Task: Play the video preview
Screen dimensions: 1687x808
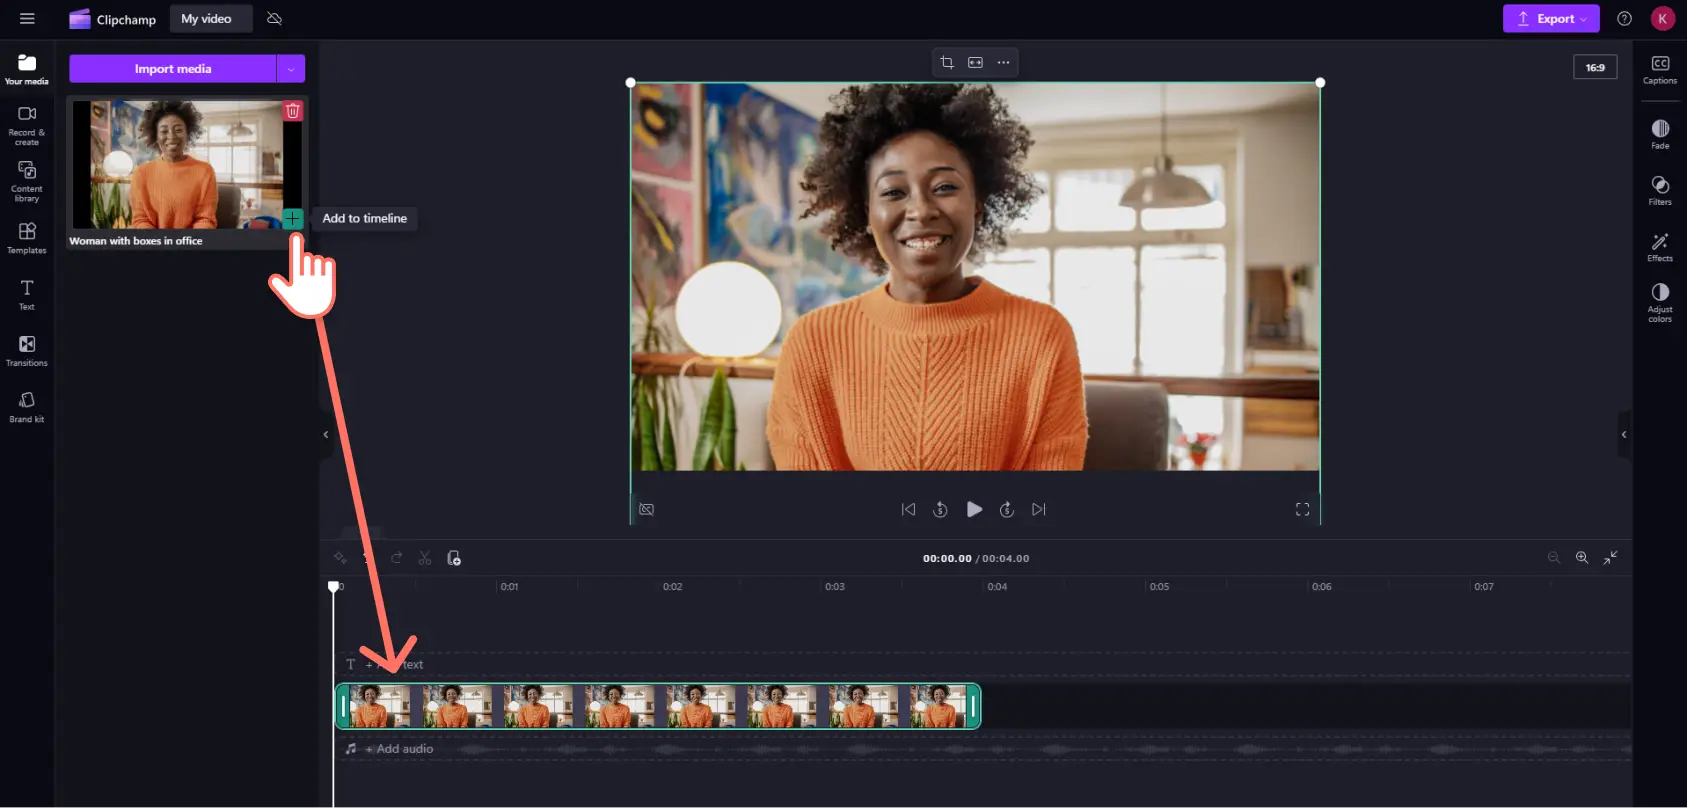Action: (974, 509)
